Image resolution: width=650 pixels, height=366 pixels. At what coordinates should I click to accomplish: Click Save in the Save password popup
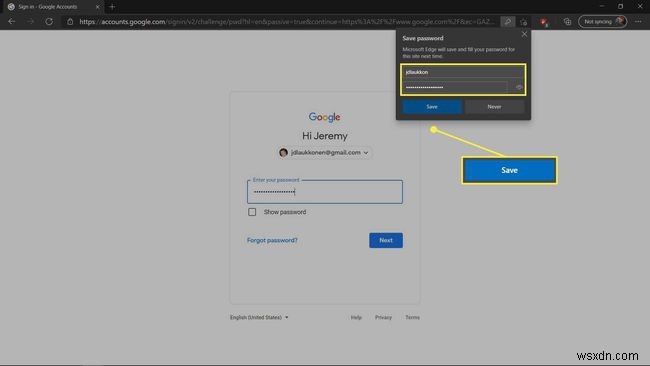pos(432,107)
